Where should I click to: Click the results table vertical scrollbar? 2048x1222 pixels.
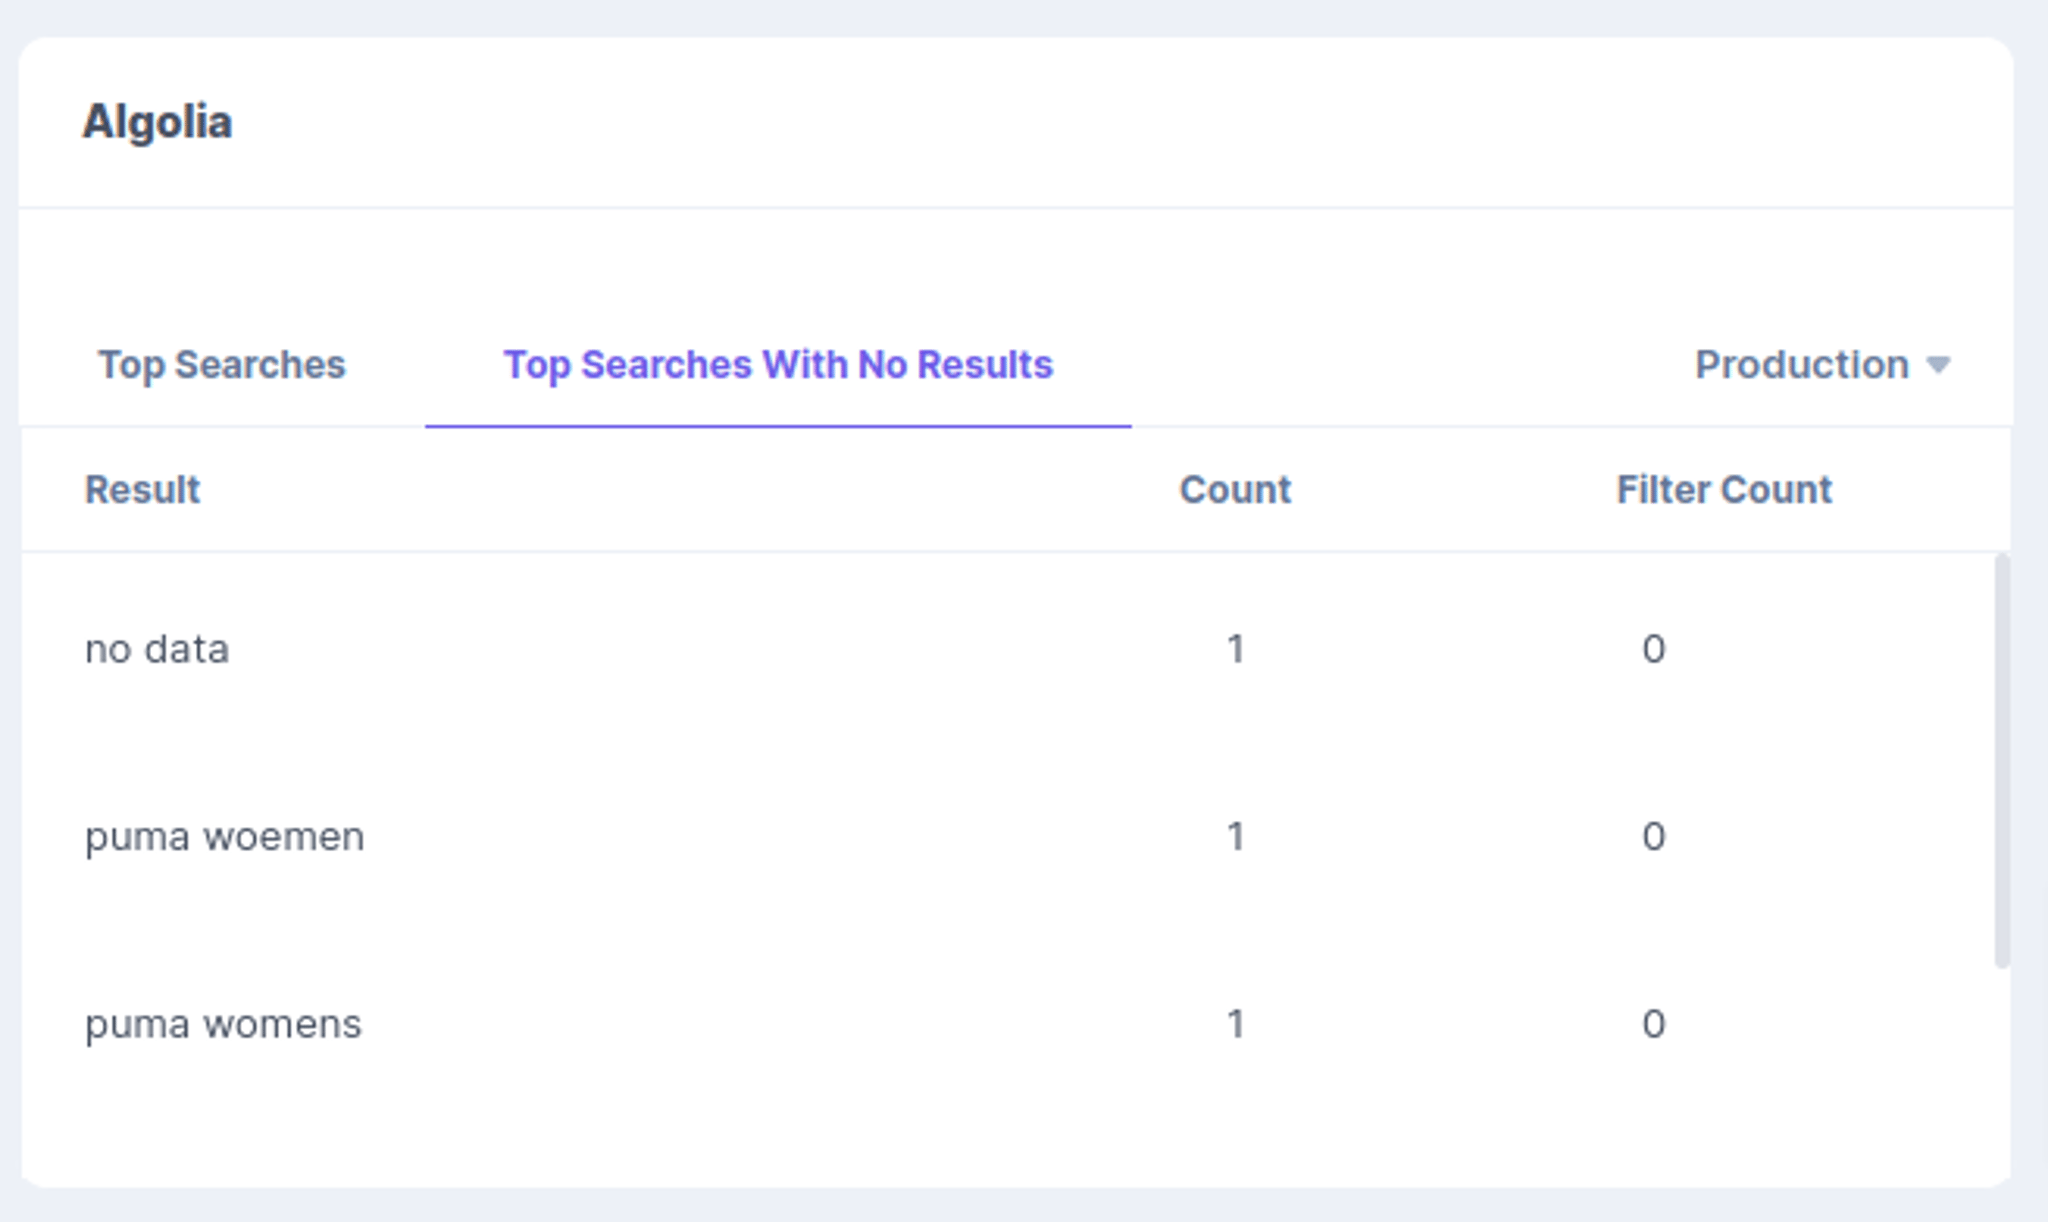pyautogui.click(x=2002, y=761)
